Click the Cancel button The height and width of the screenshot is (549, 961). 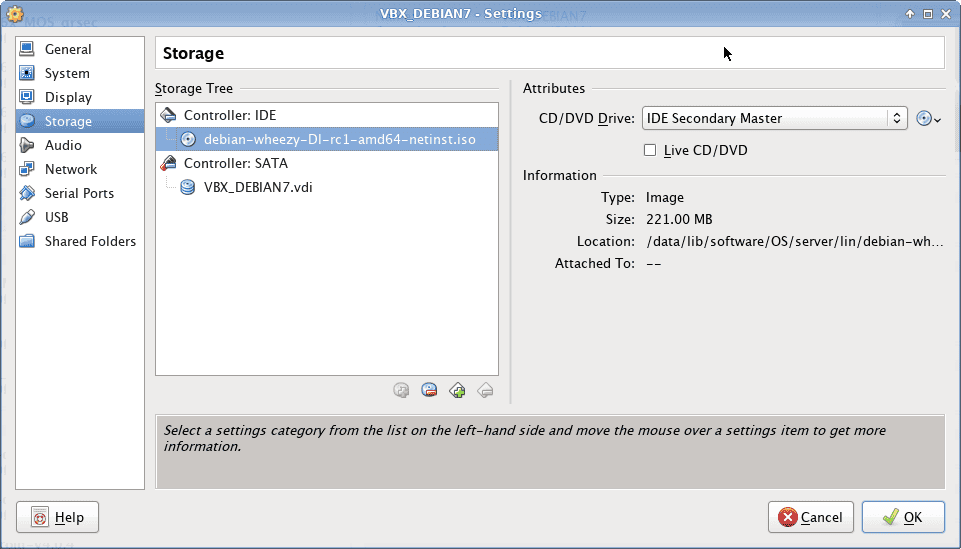click(x=810, y=517)
